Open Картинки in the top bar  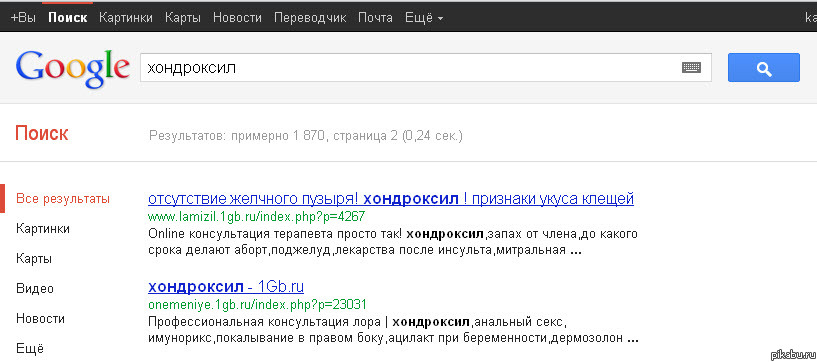tap(126, 18)
